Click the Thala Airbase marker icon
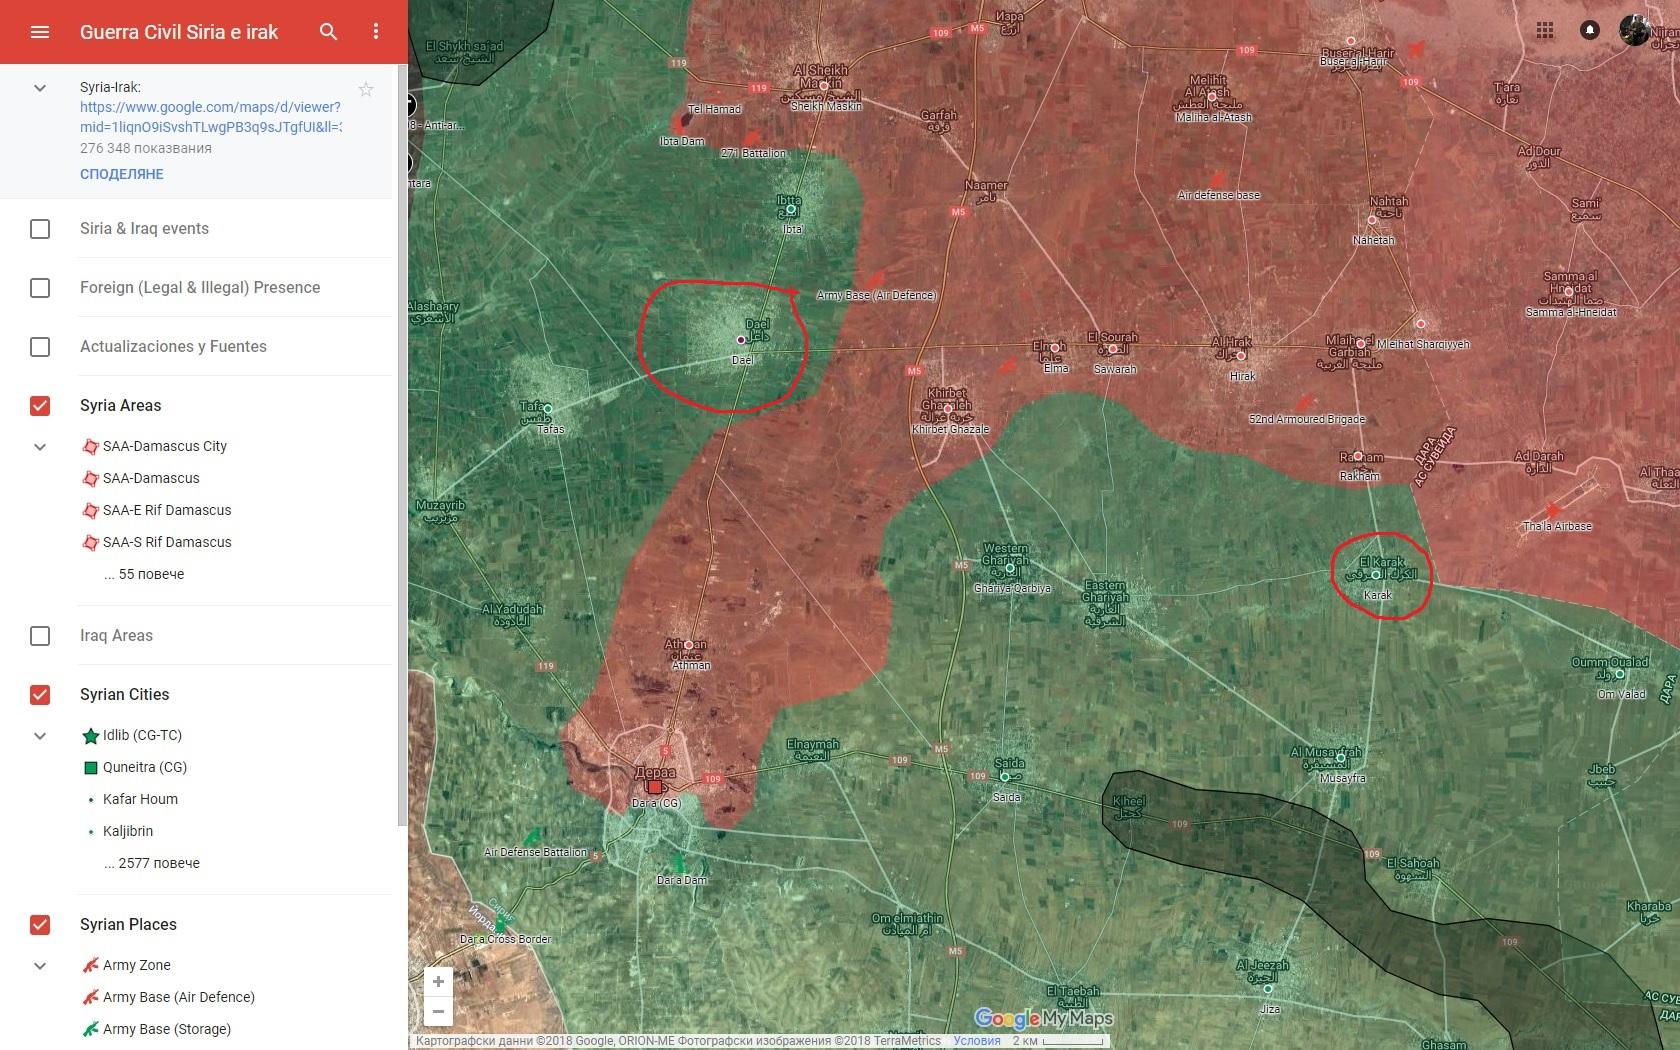 pyautogui.click(x=1552, y=510)
